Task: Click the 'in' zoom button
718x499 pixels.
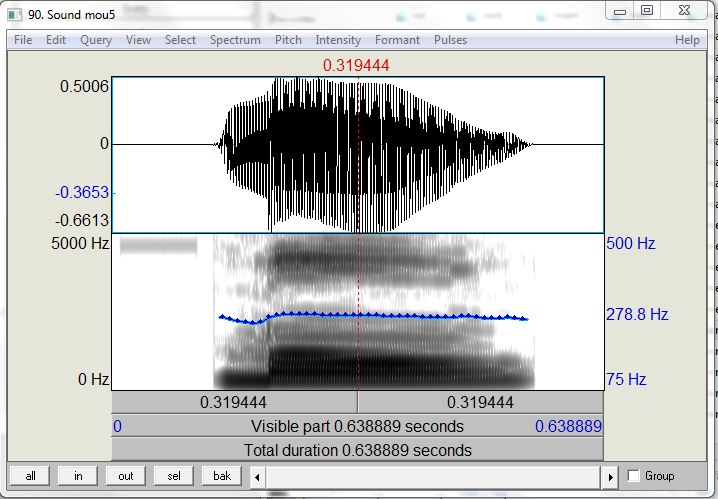Action: click(78, 476)
